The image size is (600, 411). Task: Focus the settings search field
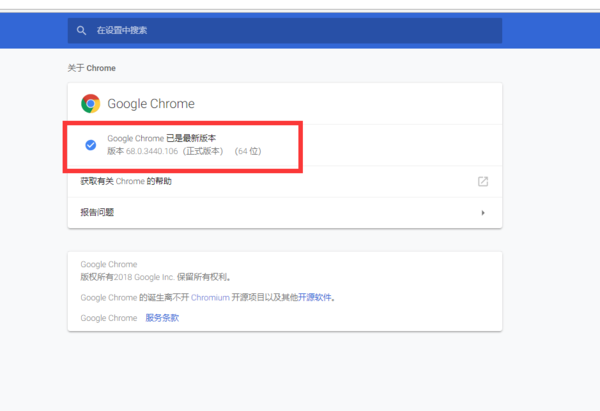285,30
